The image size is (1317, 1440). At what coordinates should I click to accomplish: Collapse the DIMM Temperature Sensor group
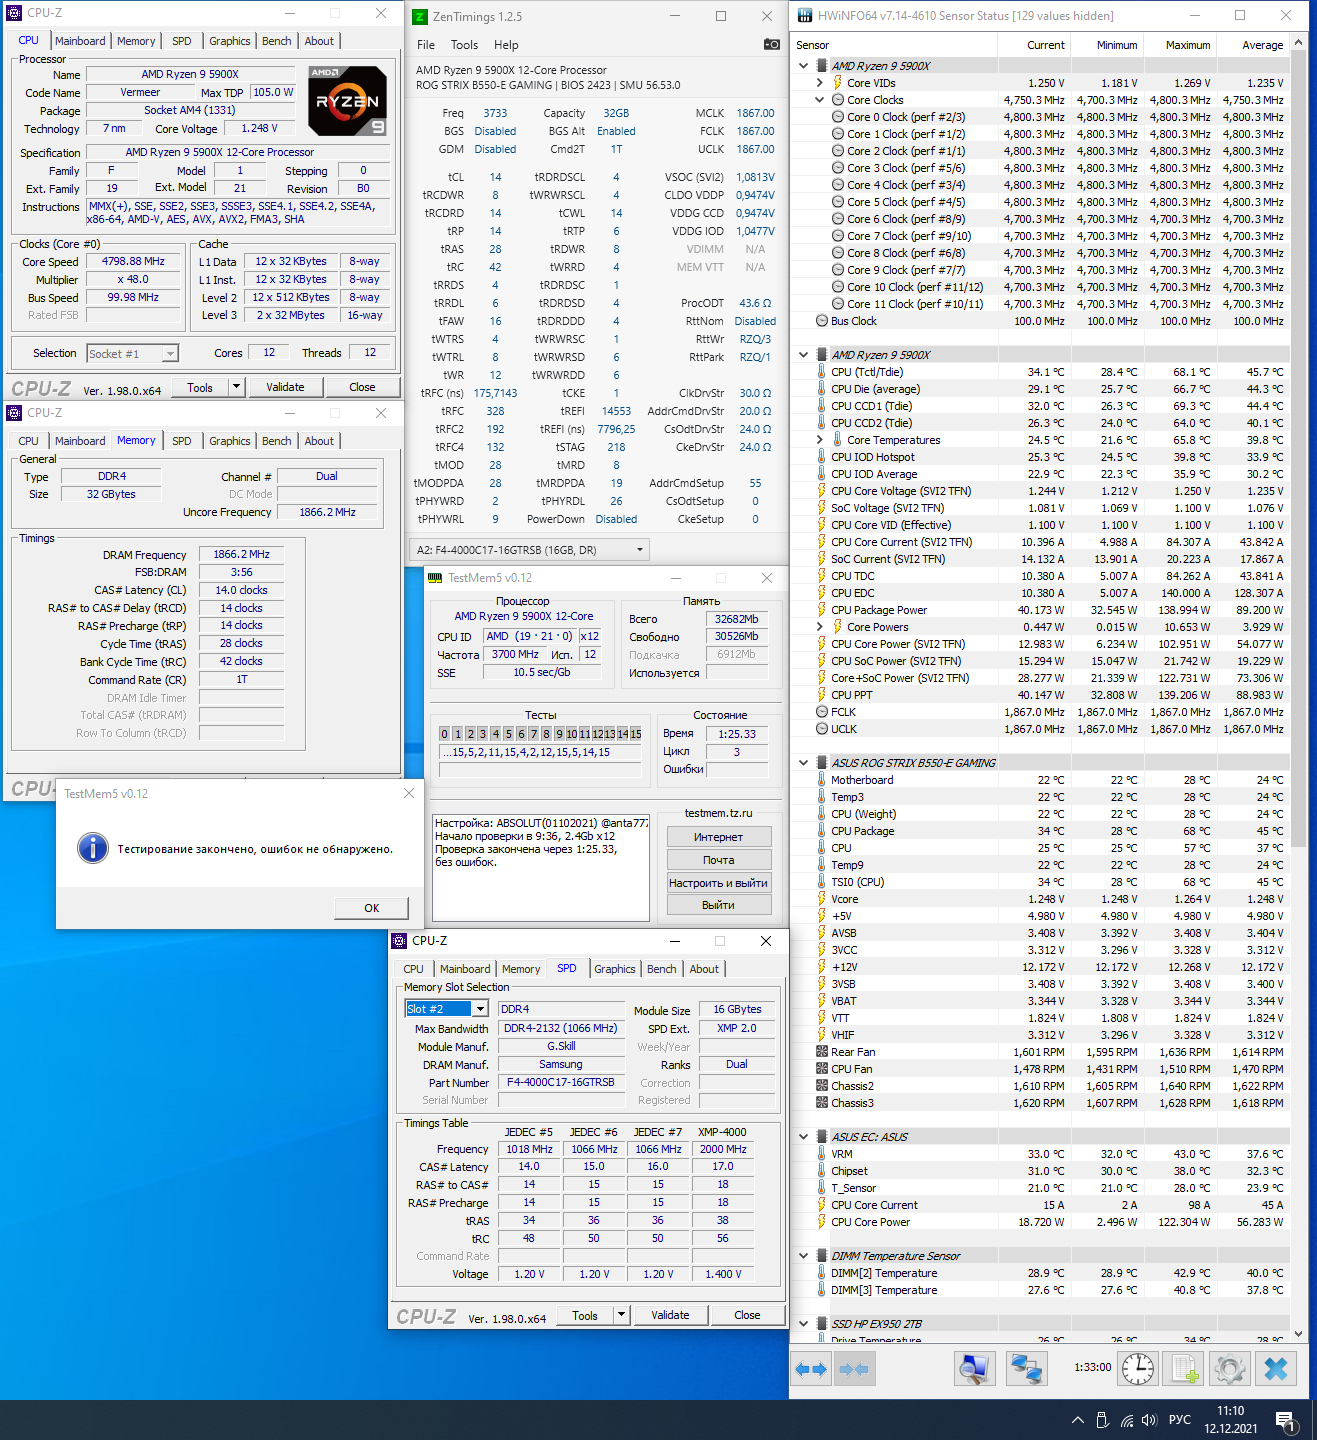click(x=803, y=1256)
